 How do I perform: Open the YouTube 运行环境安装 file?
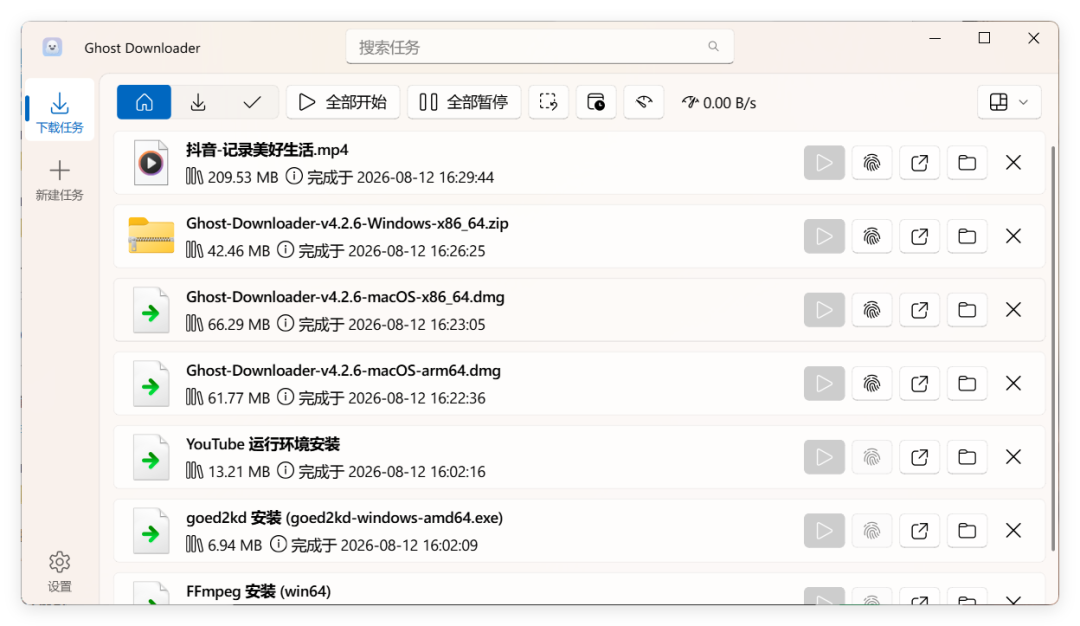[920, 457]
